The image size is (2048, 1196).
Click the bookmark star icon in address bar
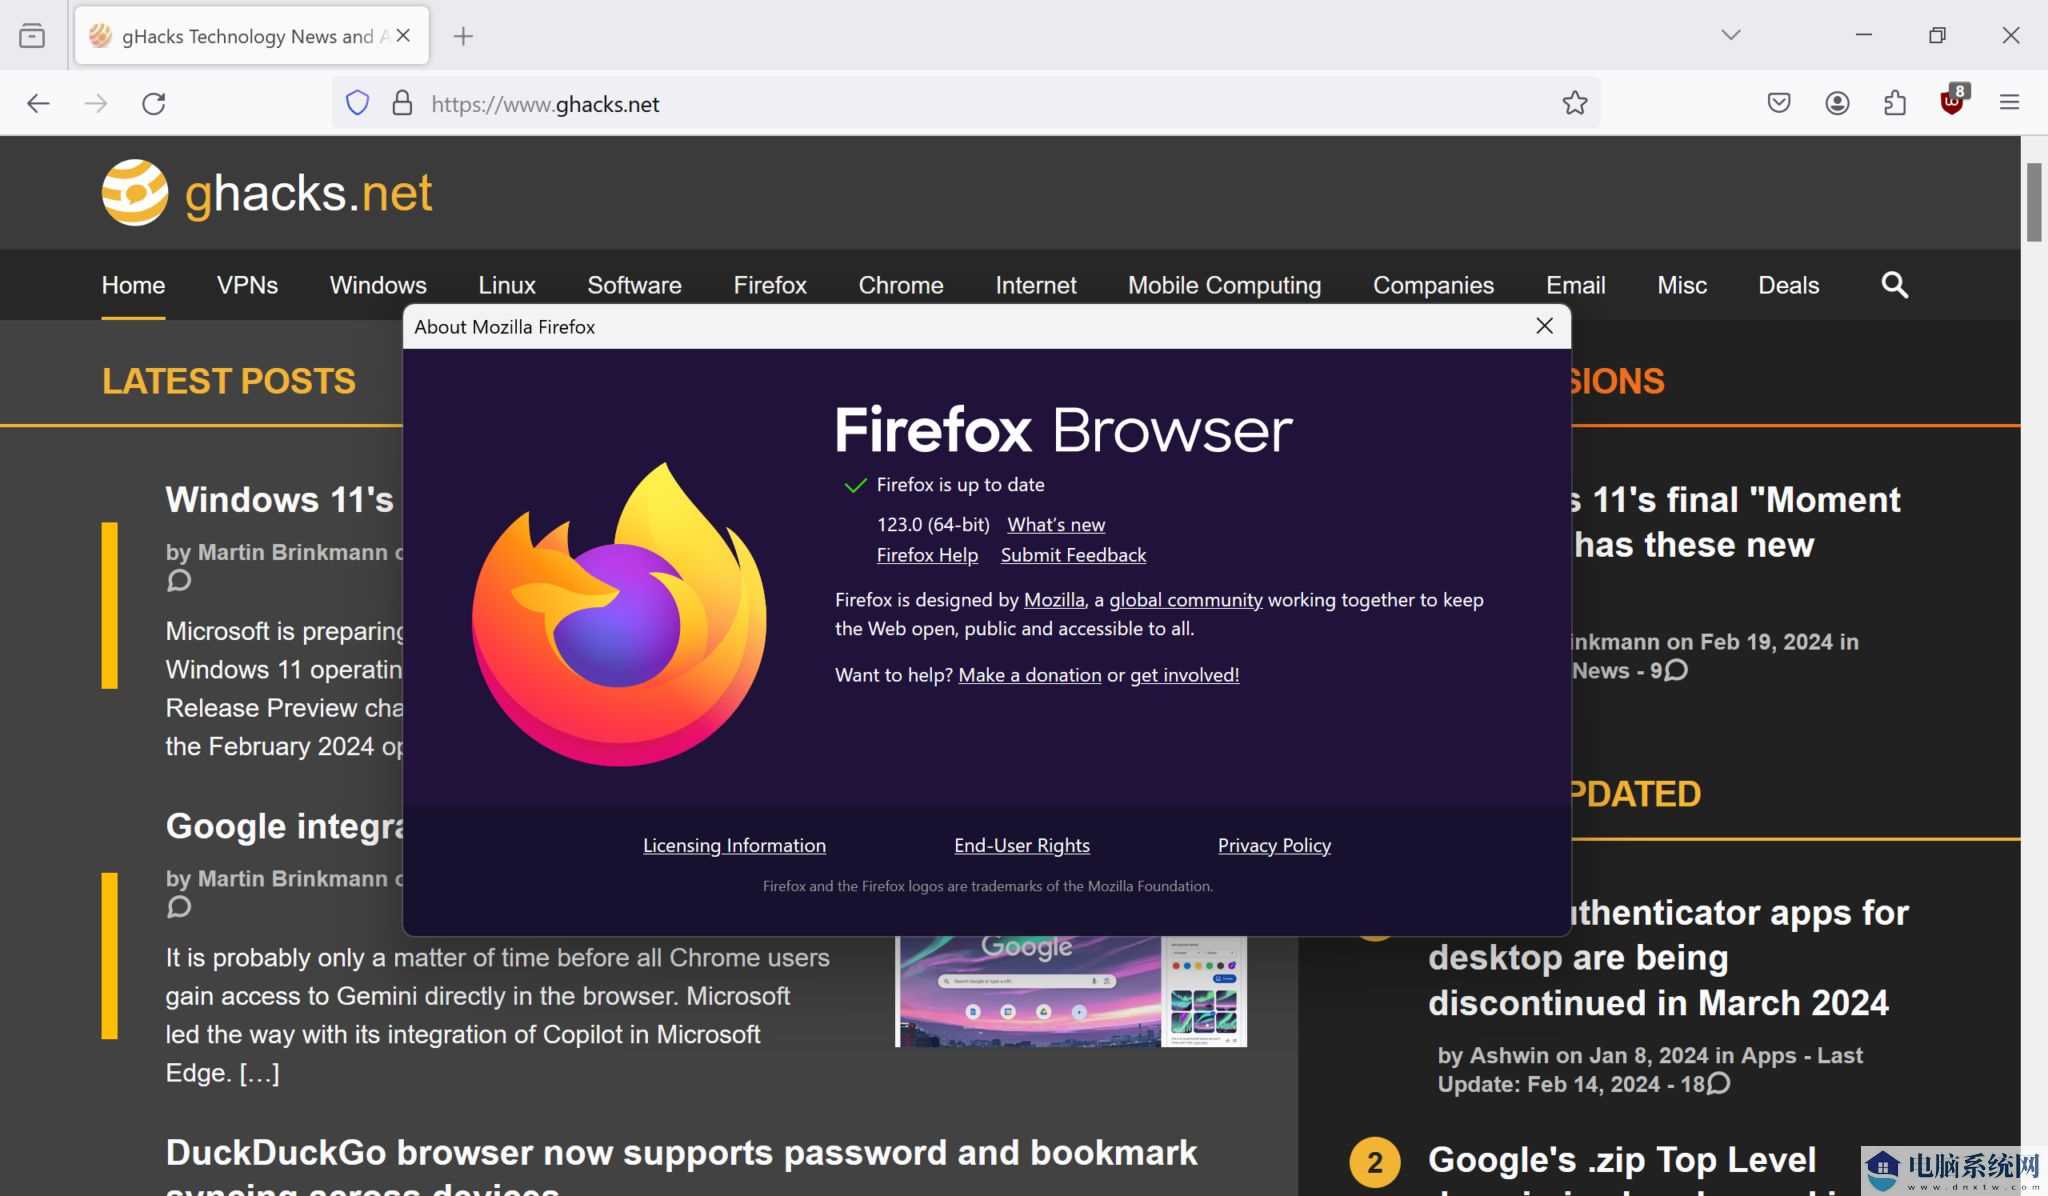[1574, 103]
